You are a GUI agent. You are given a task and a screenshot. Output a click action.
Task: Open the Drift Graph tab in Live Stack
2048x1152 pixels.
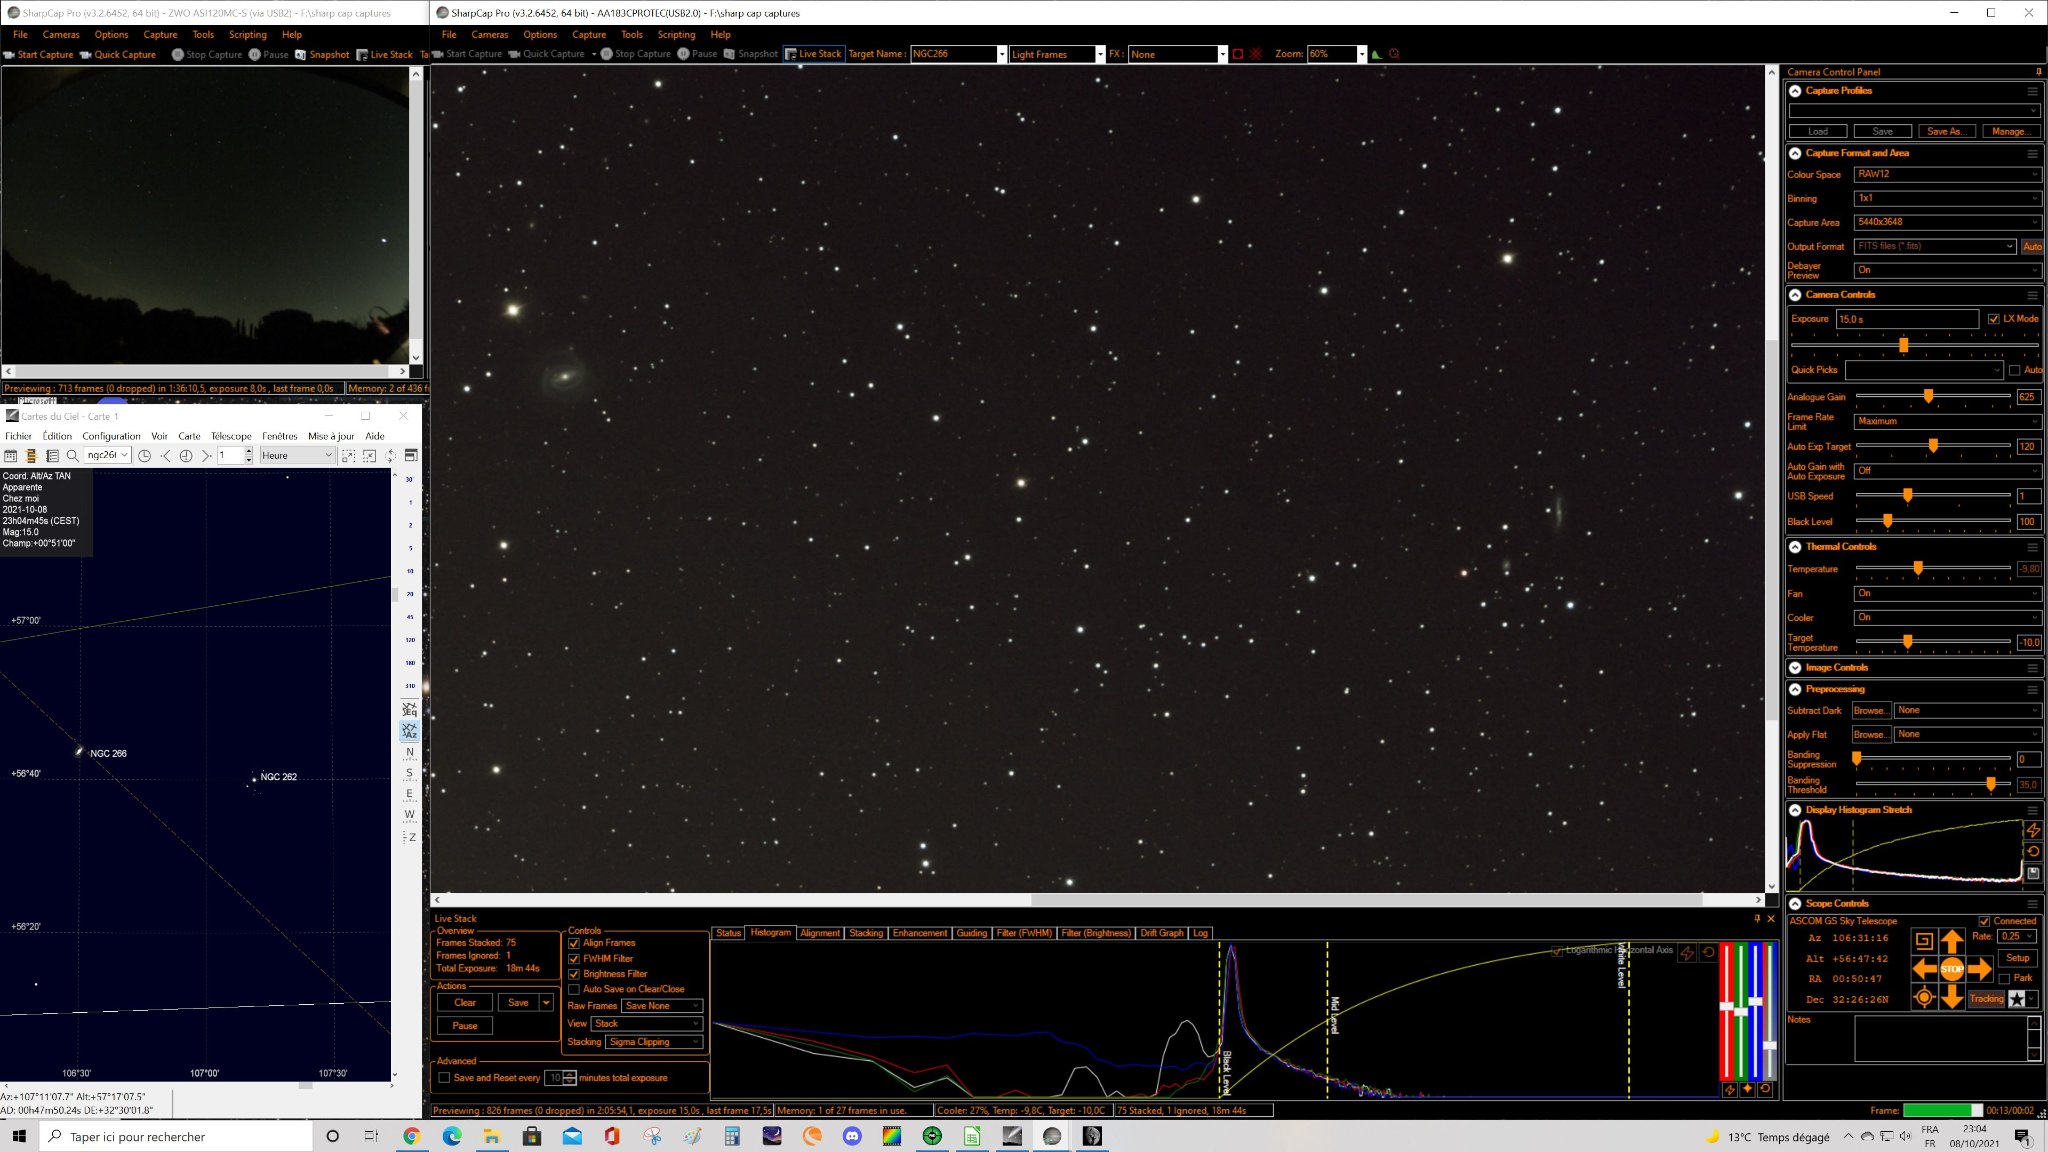point(1162,933)
